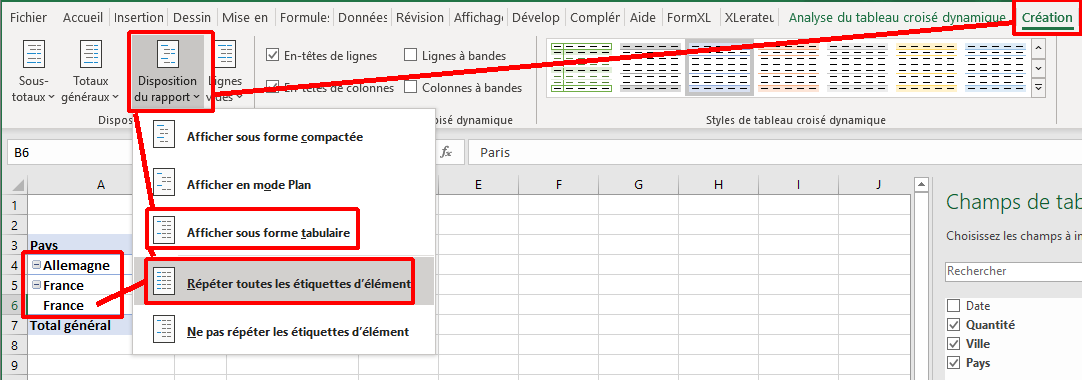Choose Afficher en mode Plan
Viewport: 1082px width, 380px height.
click(x=249, y=186)
